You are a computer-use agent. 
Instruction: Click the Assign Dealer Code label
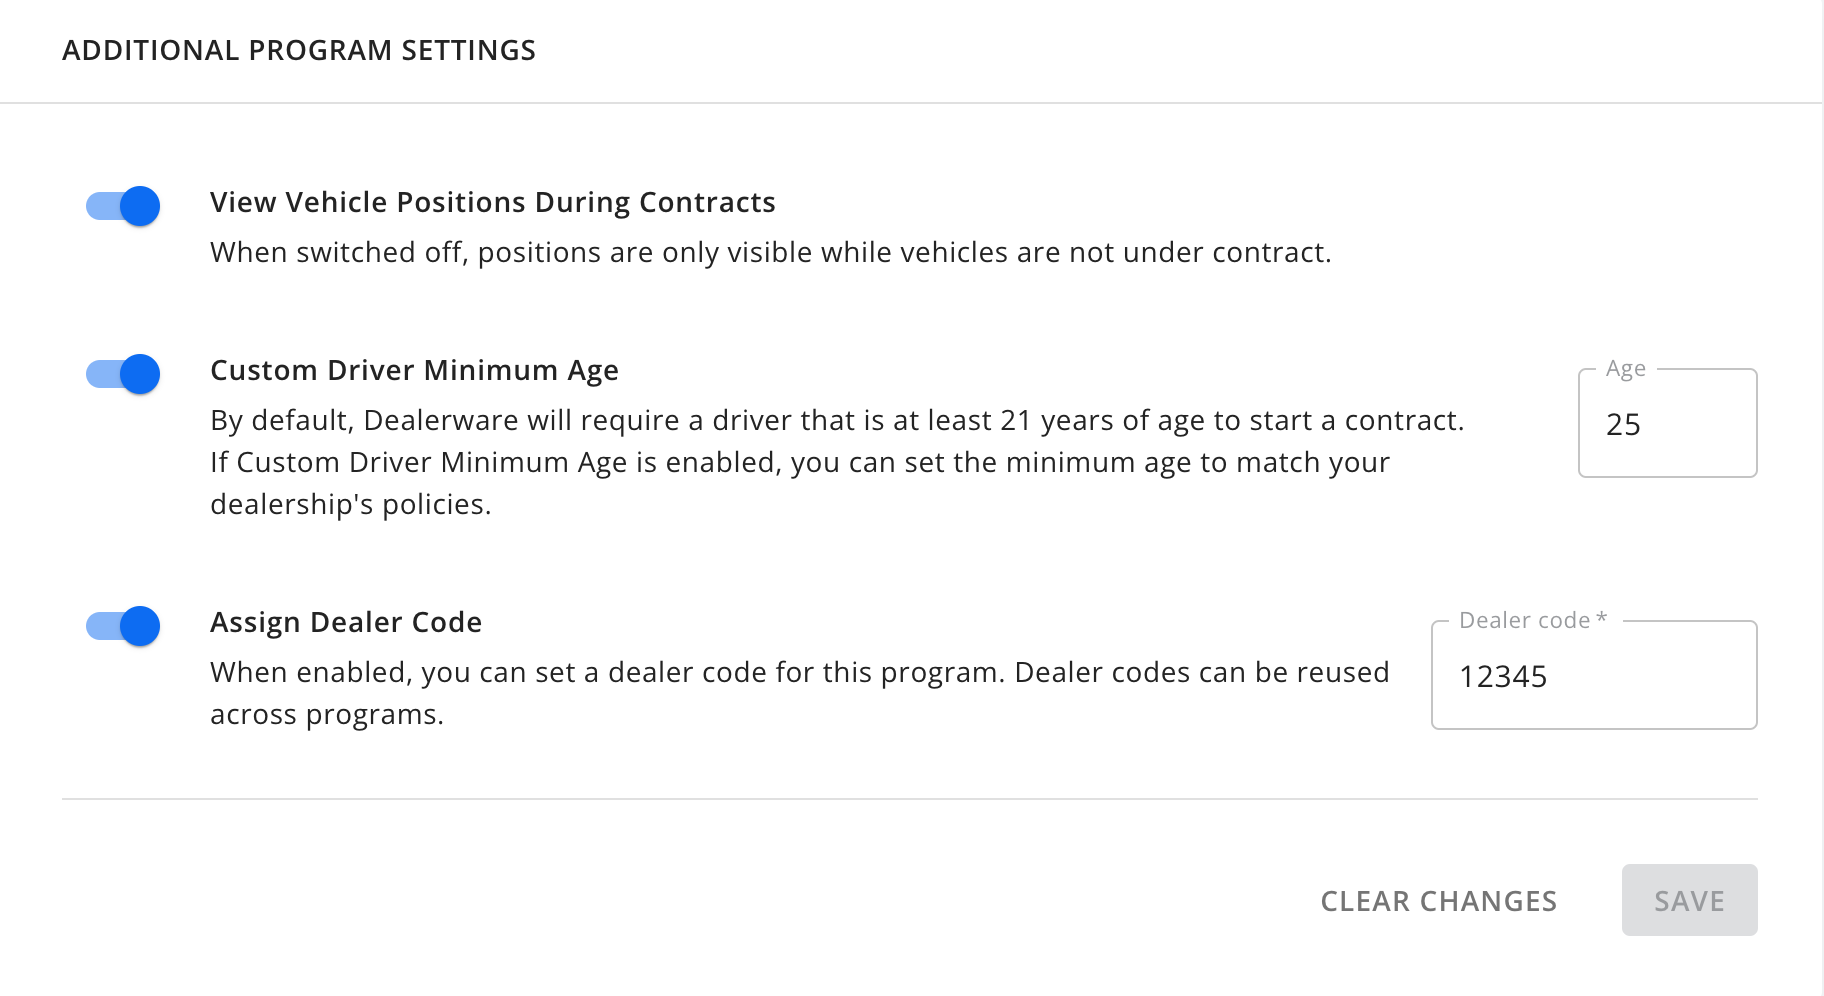click(x=345, y=621)
